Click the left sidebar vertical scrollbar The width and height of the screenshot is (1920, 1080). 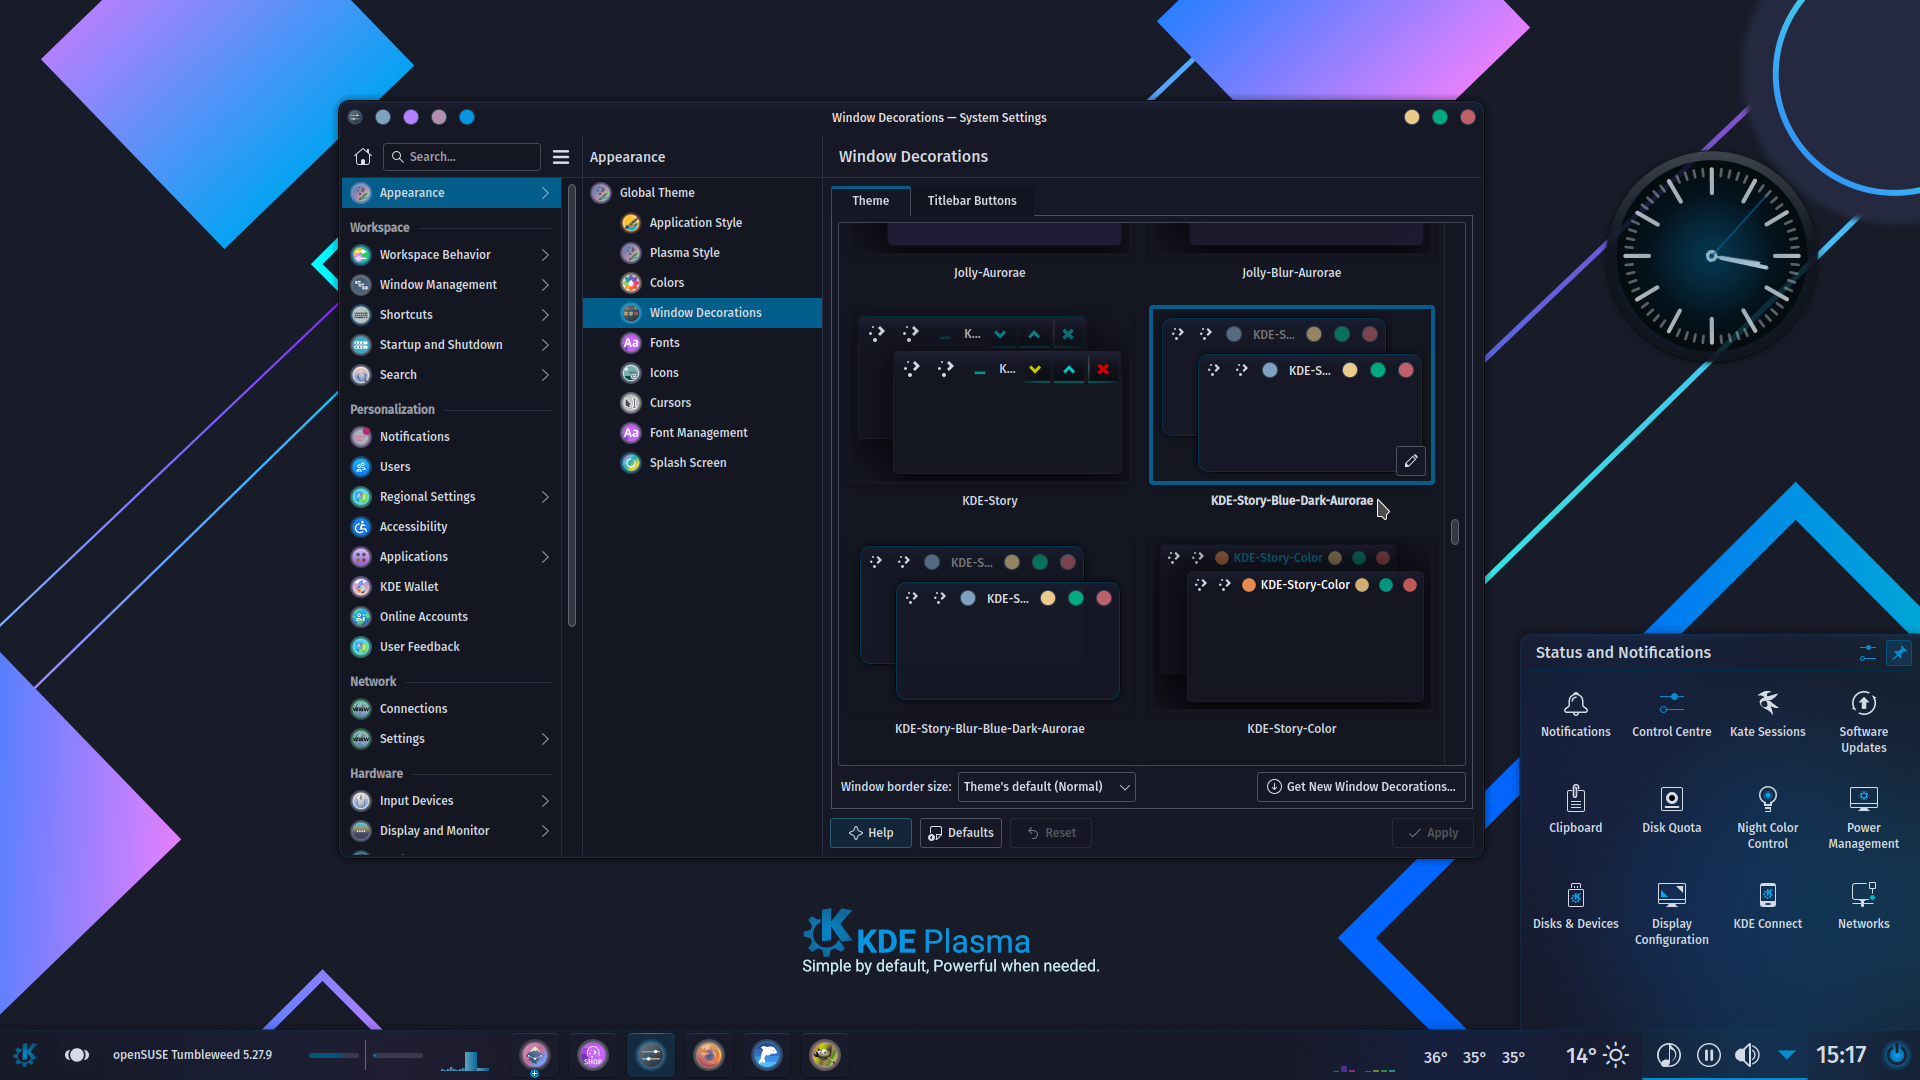[572, 405]
